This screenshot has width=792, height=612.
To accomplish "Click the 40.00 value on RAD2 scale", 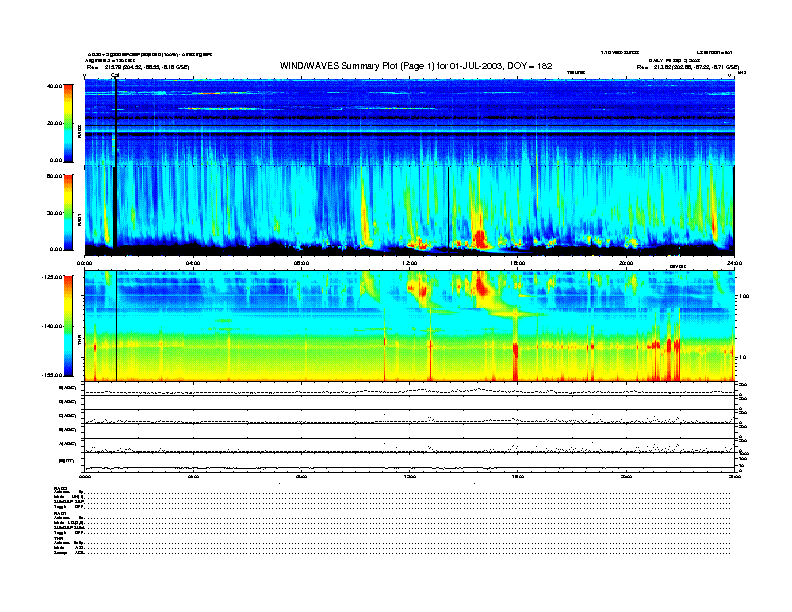I will 54,87.
